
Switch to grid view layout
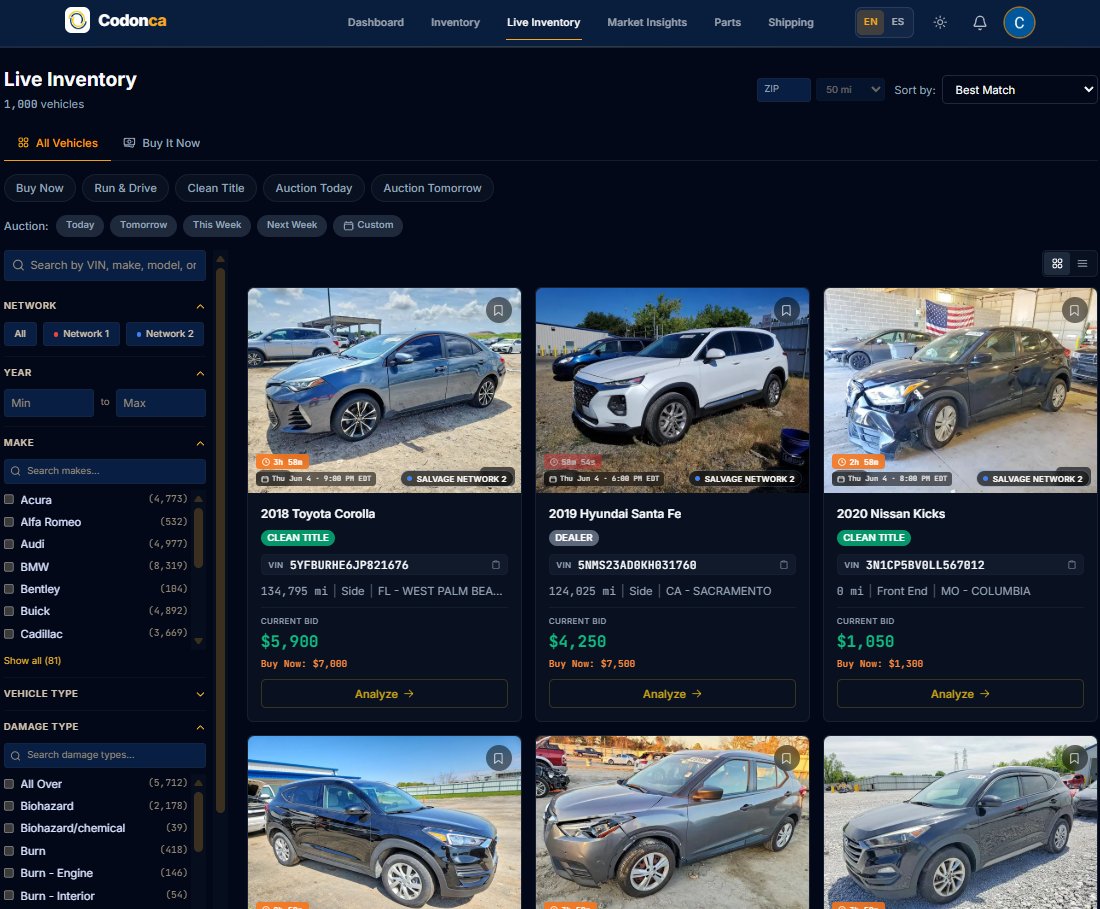pyautogui.click(x=1057, y=263)
